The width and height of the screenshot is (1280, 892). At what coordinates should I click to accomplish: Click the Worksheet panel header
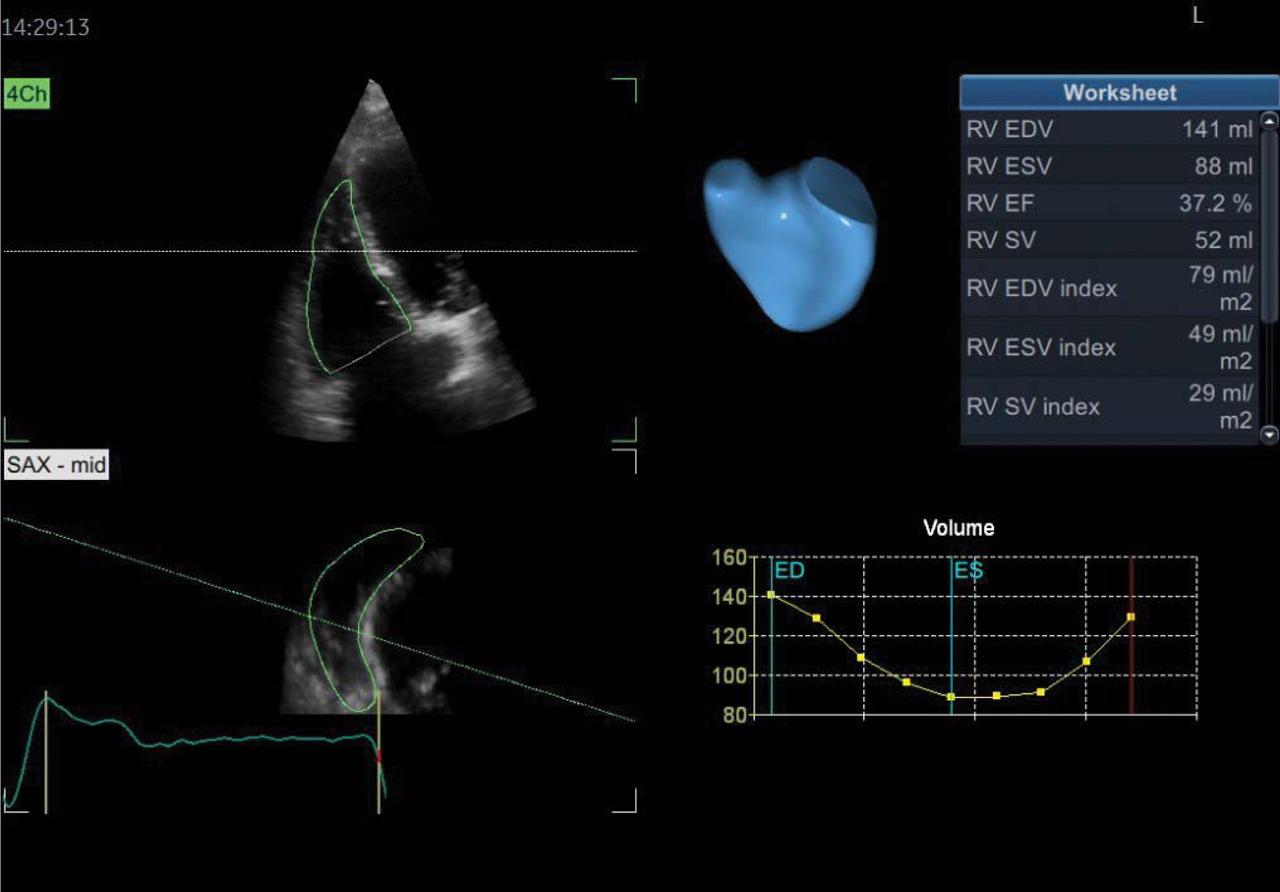tap(1119, 93)
